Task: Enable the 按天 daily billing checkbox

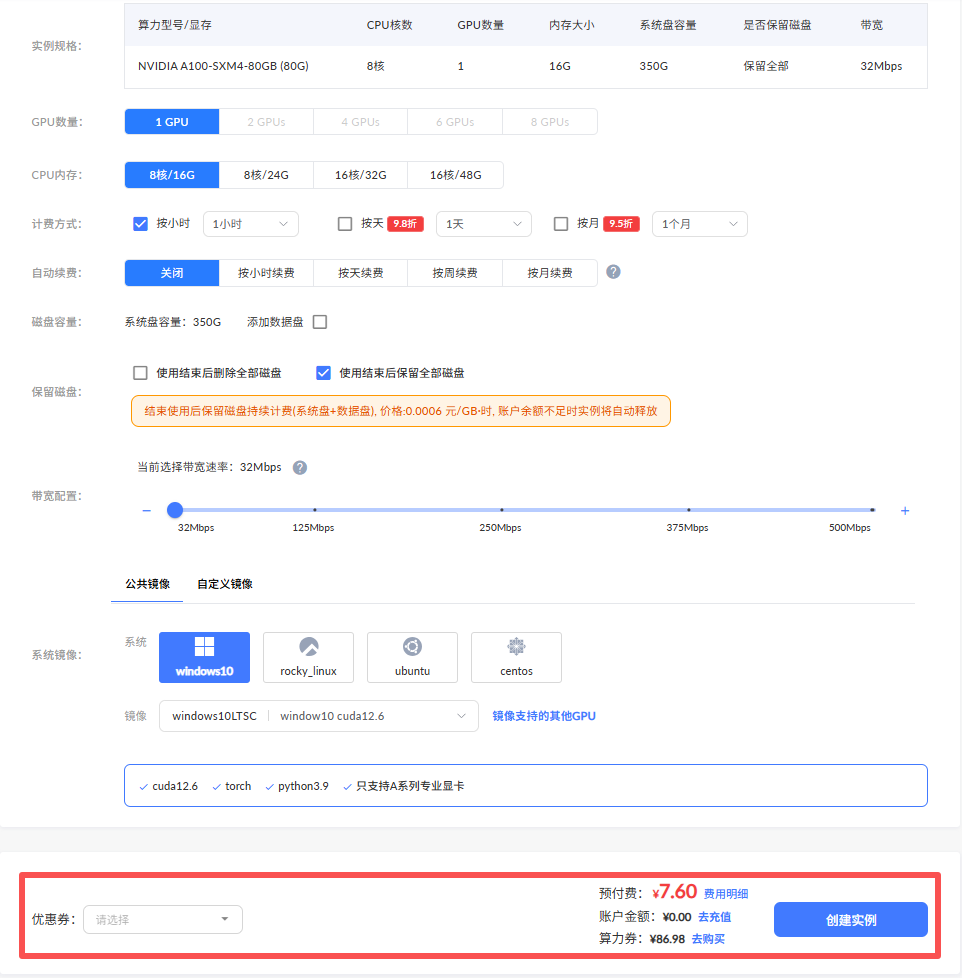Action: click(x=345, y=224)
